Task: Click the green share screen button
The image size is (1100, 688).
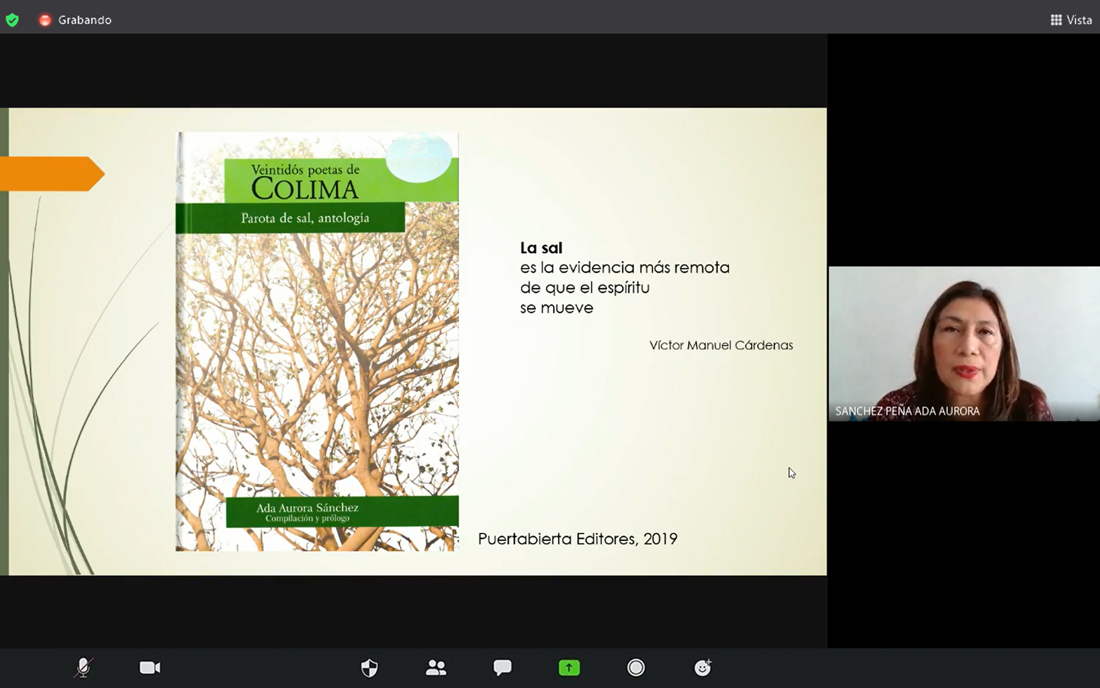Action: (x=569, y=668)
